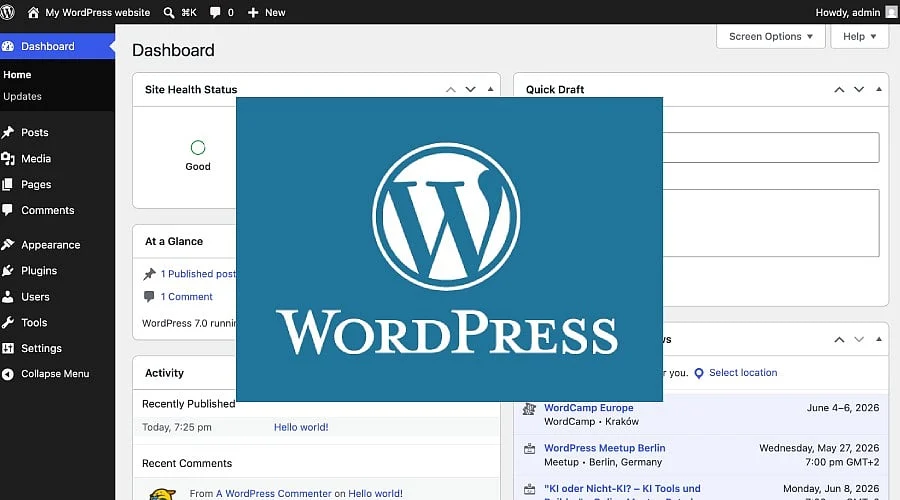Screen dimensions: 900x500
Task: Open A WordPress Commenter link
Action: pyautogui.click(x=273, y=494)
